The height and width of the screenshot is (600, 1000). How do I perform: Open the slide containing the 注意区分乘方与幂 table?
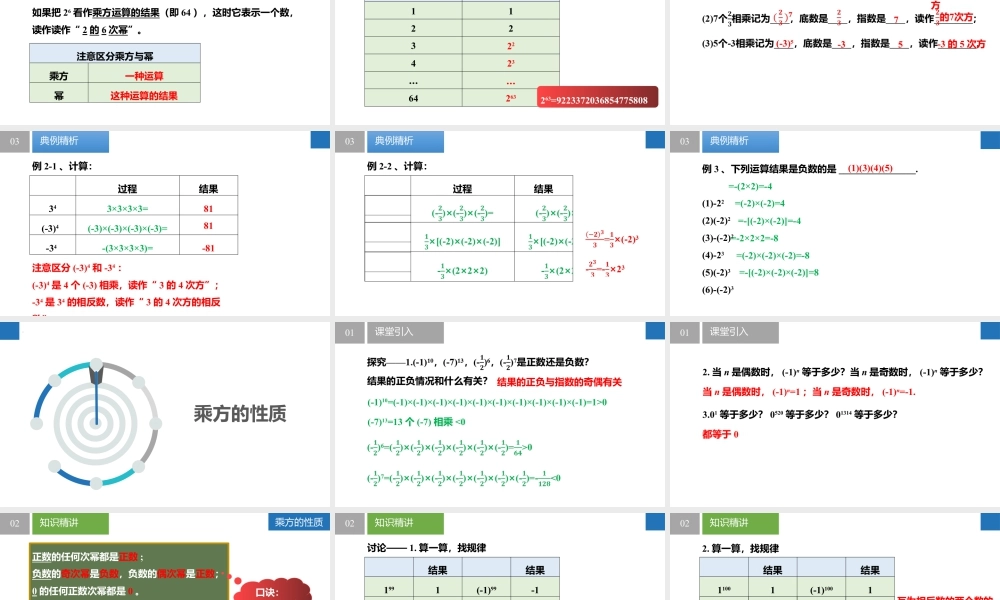pyautogui.click(x=165, y=62)
